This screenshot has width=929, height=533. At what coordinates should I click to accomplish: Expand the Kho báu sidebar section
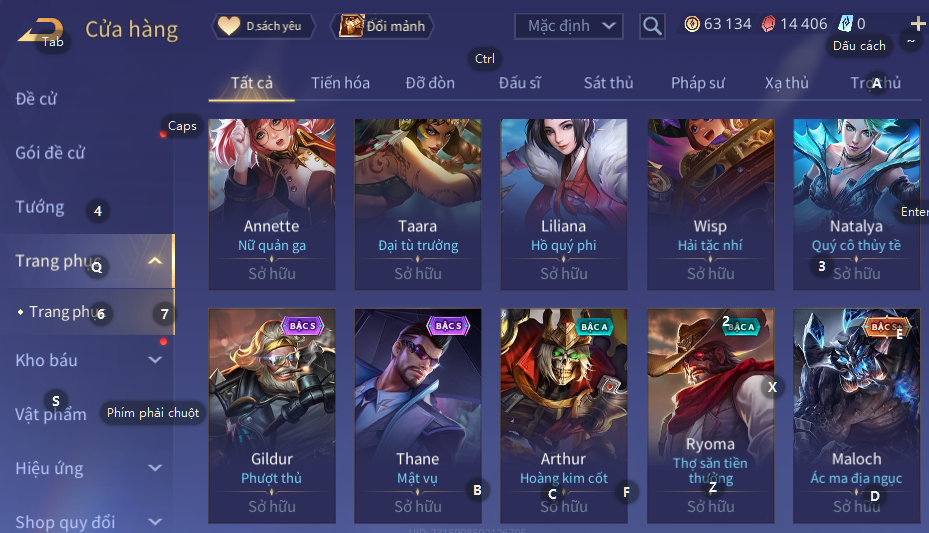[155, 359]
